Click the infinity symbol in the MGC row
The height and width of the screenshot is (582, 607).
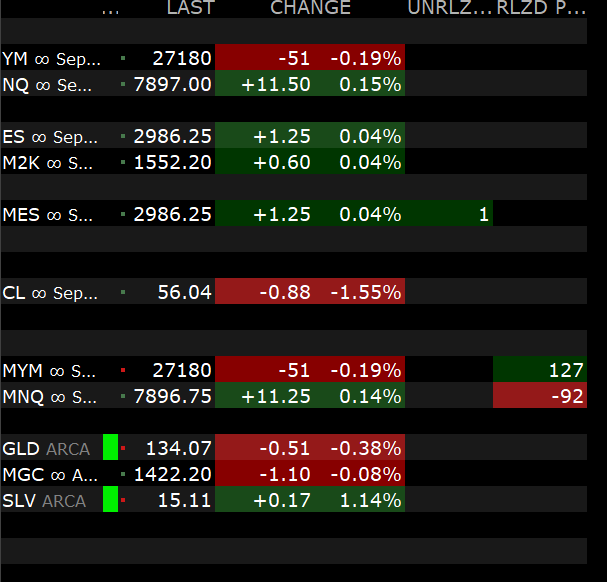(58, 475)
